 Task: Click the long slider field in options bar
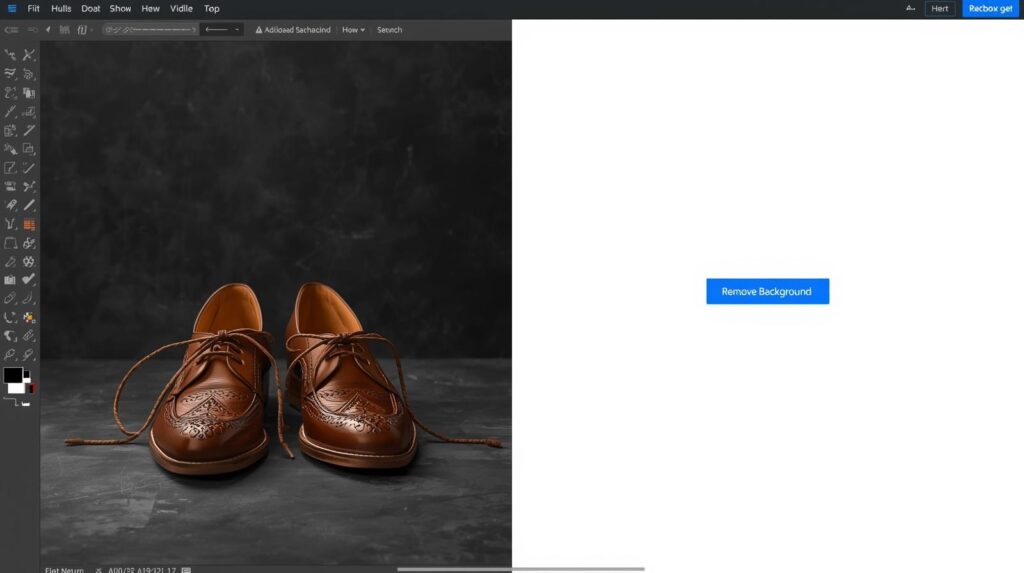150,29
